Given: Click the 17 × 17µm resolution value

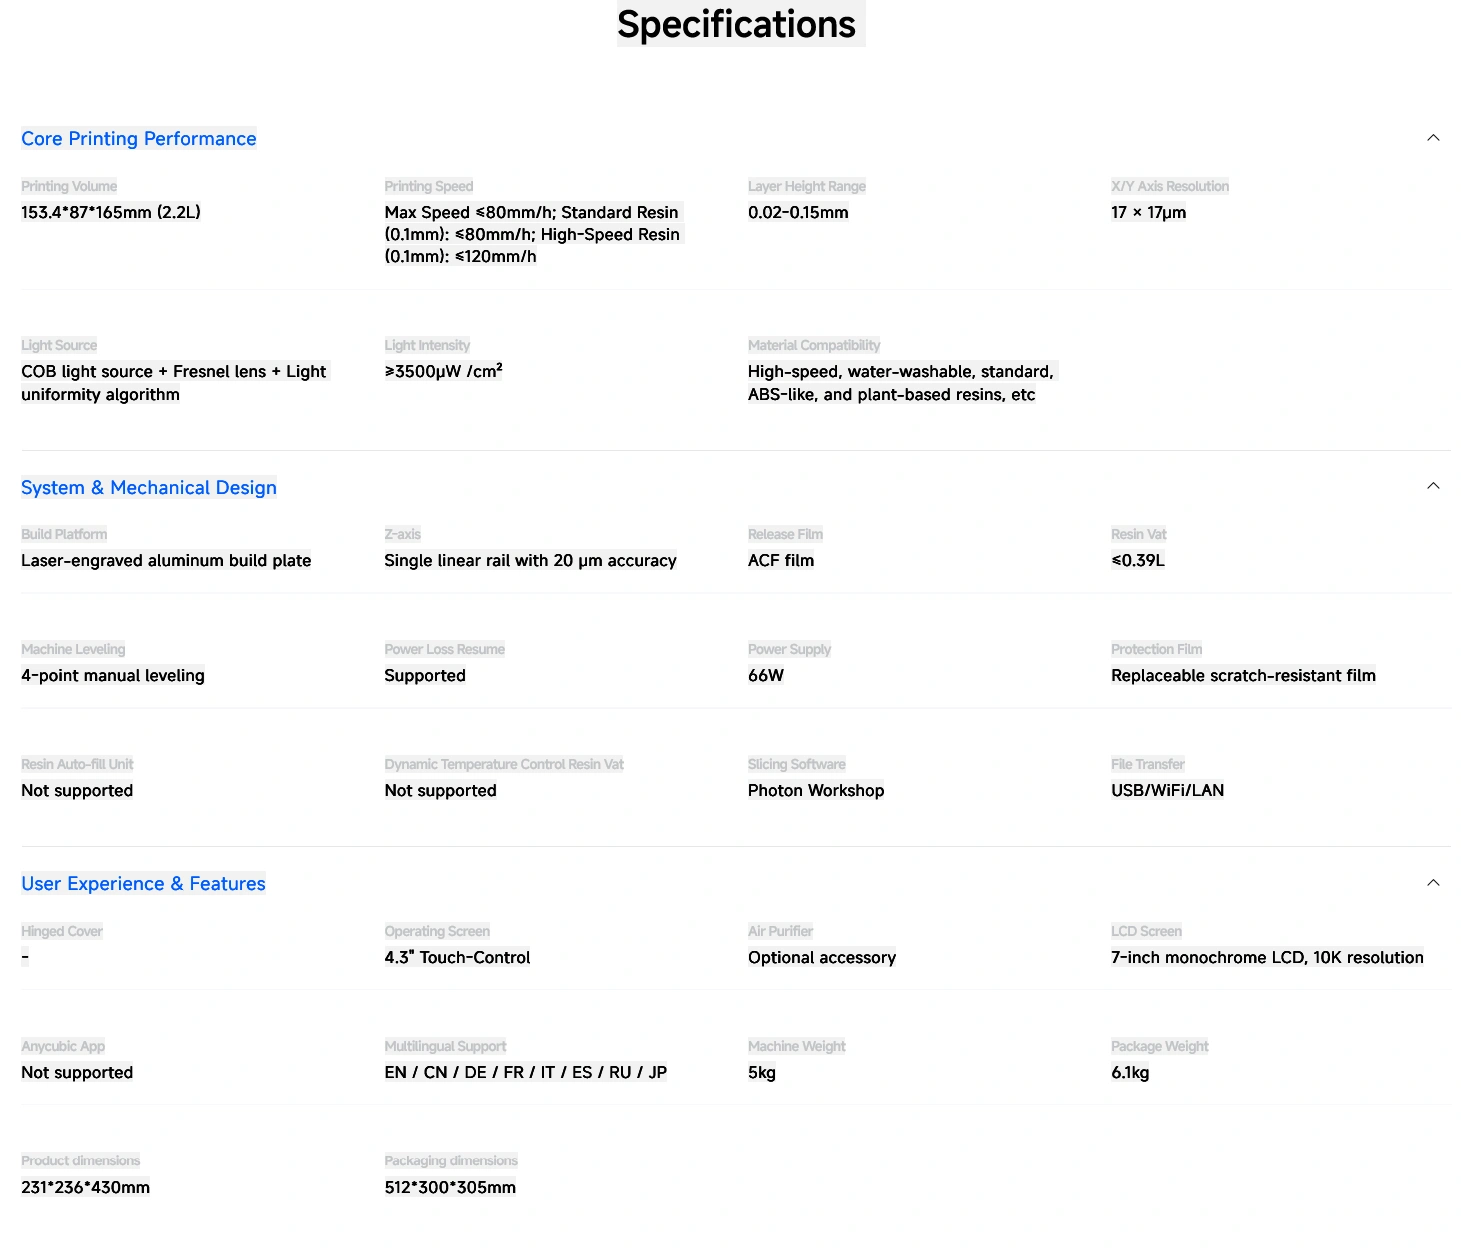Looking at the screenshot, I should click(x=1148, y=212).
